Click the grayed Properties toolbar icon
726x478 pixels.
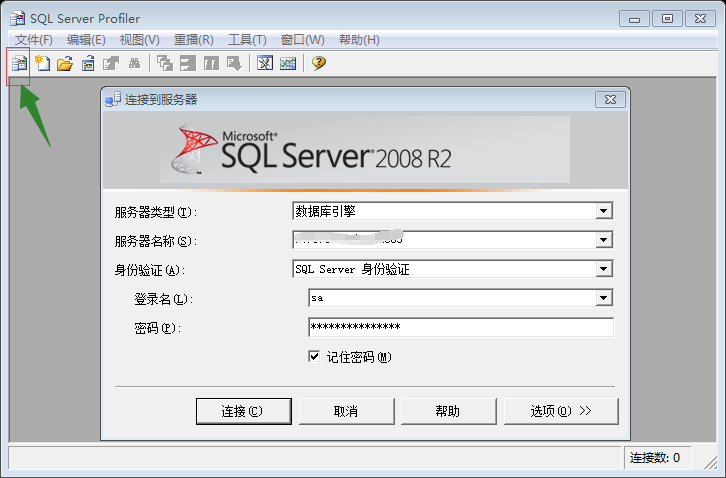click(111, 63)
